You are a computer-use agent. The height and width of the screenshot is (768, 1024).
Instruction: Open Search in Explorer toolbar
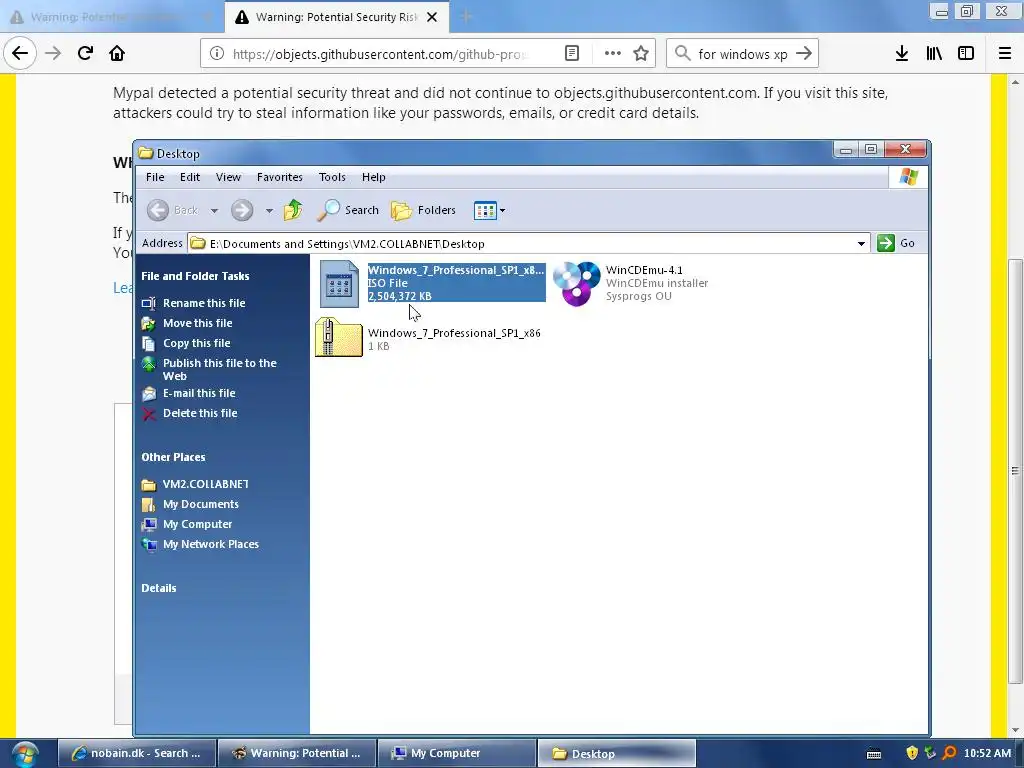[x=348, y=210]
